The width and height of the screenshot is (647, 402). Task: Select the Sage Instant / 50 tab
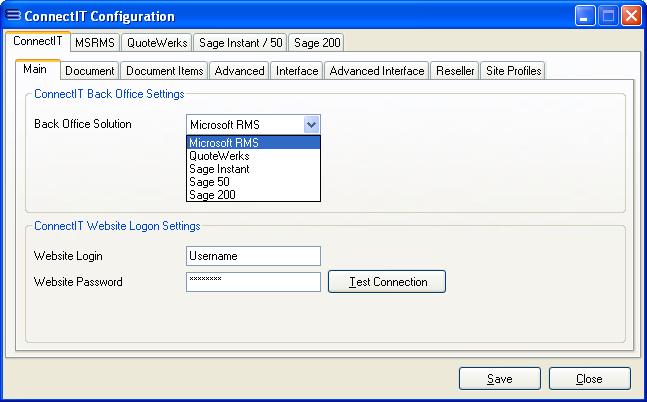[241, 43]
